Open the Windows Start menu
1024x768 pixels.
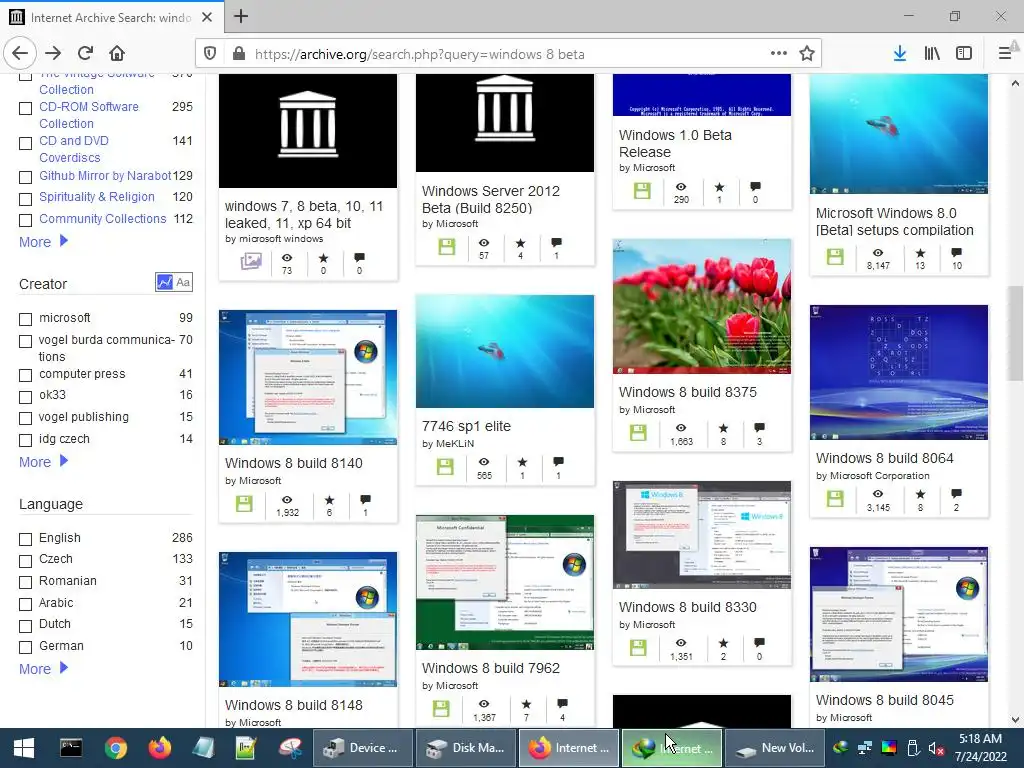pos(24,748)
